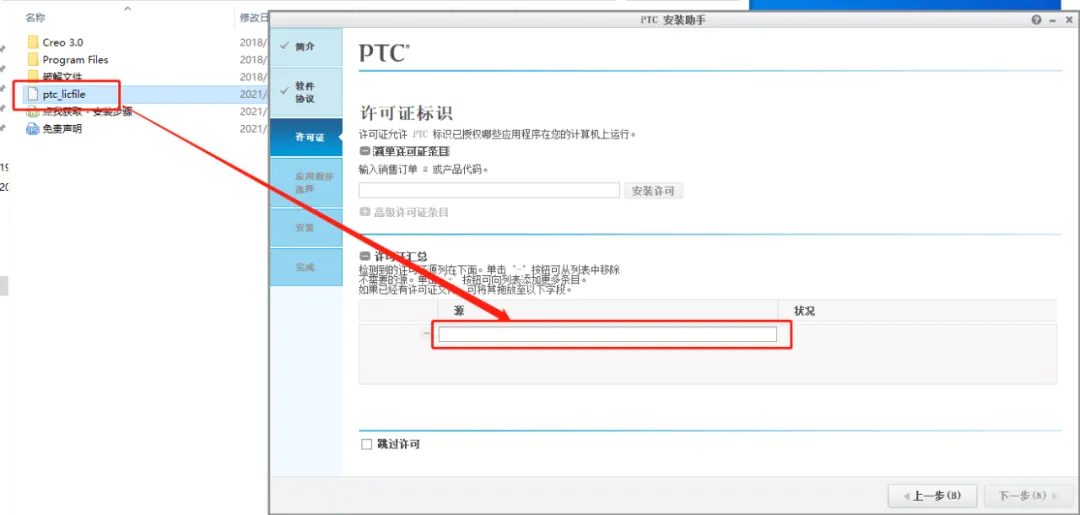The width and height of the screenshot is (1080, 515).
Task: Click the 安装许可 button
Action: (654, 191)
